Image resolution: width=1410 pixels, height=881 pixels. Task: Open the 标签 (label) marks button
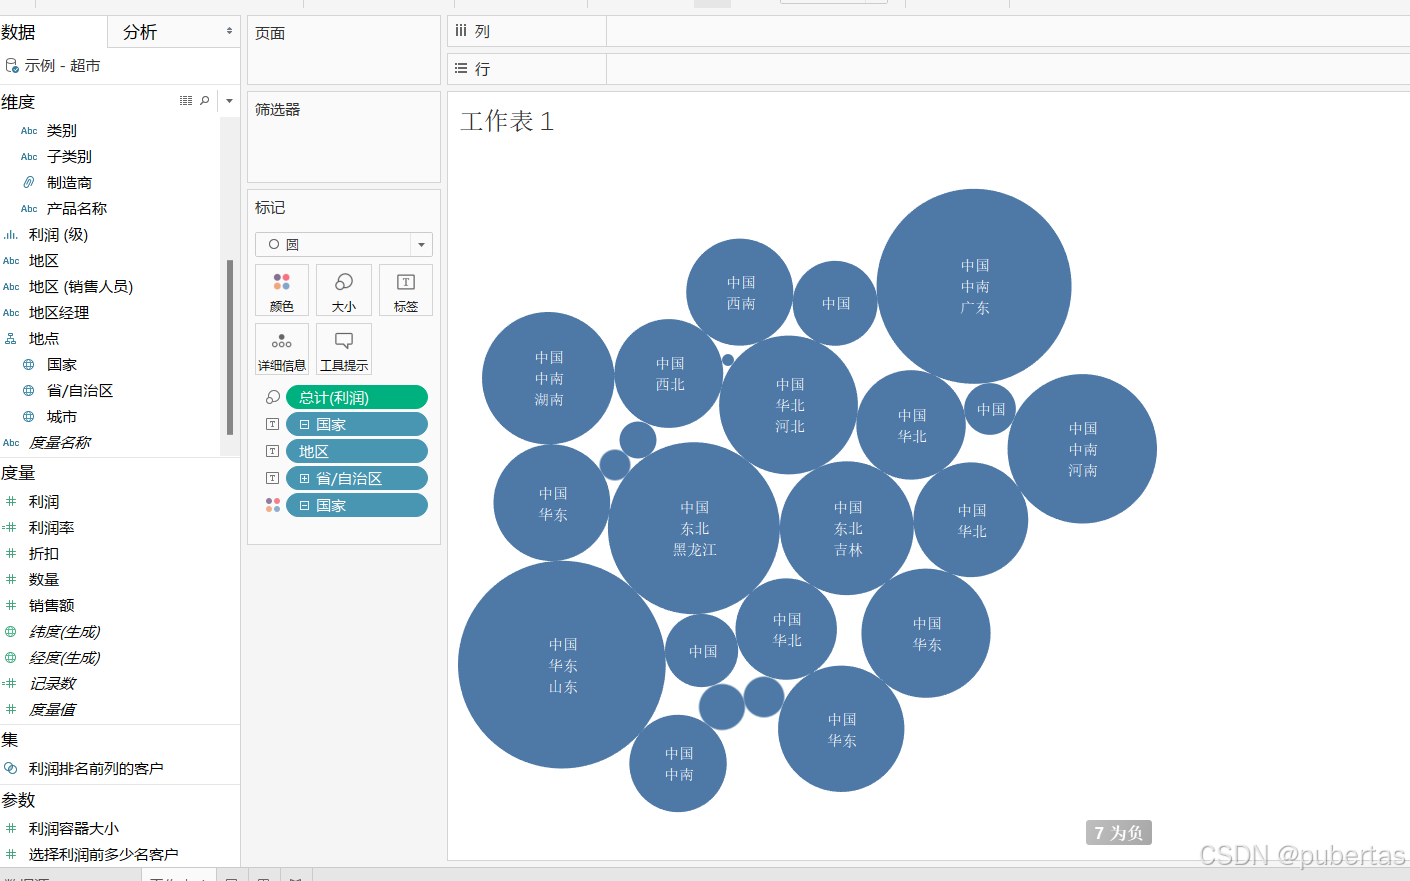(406, 290)
